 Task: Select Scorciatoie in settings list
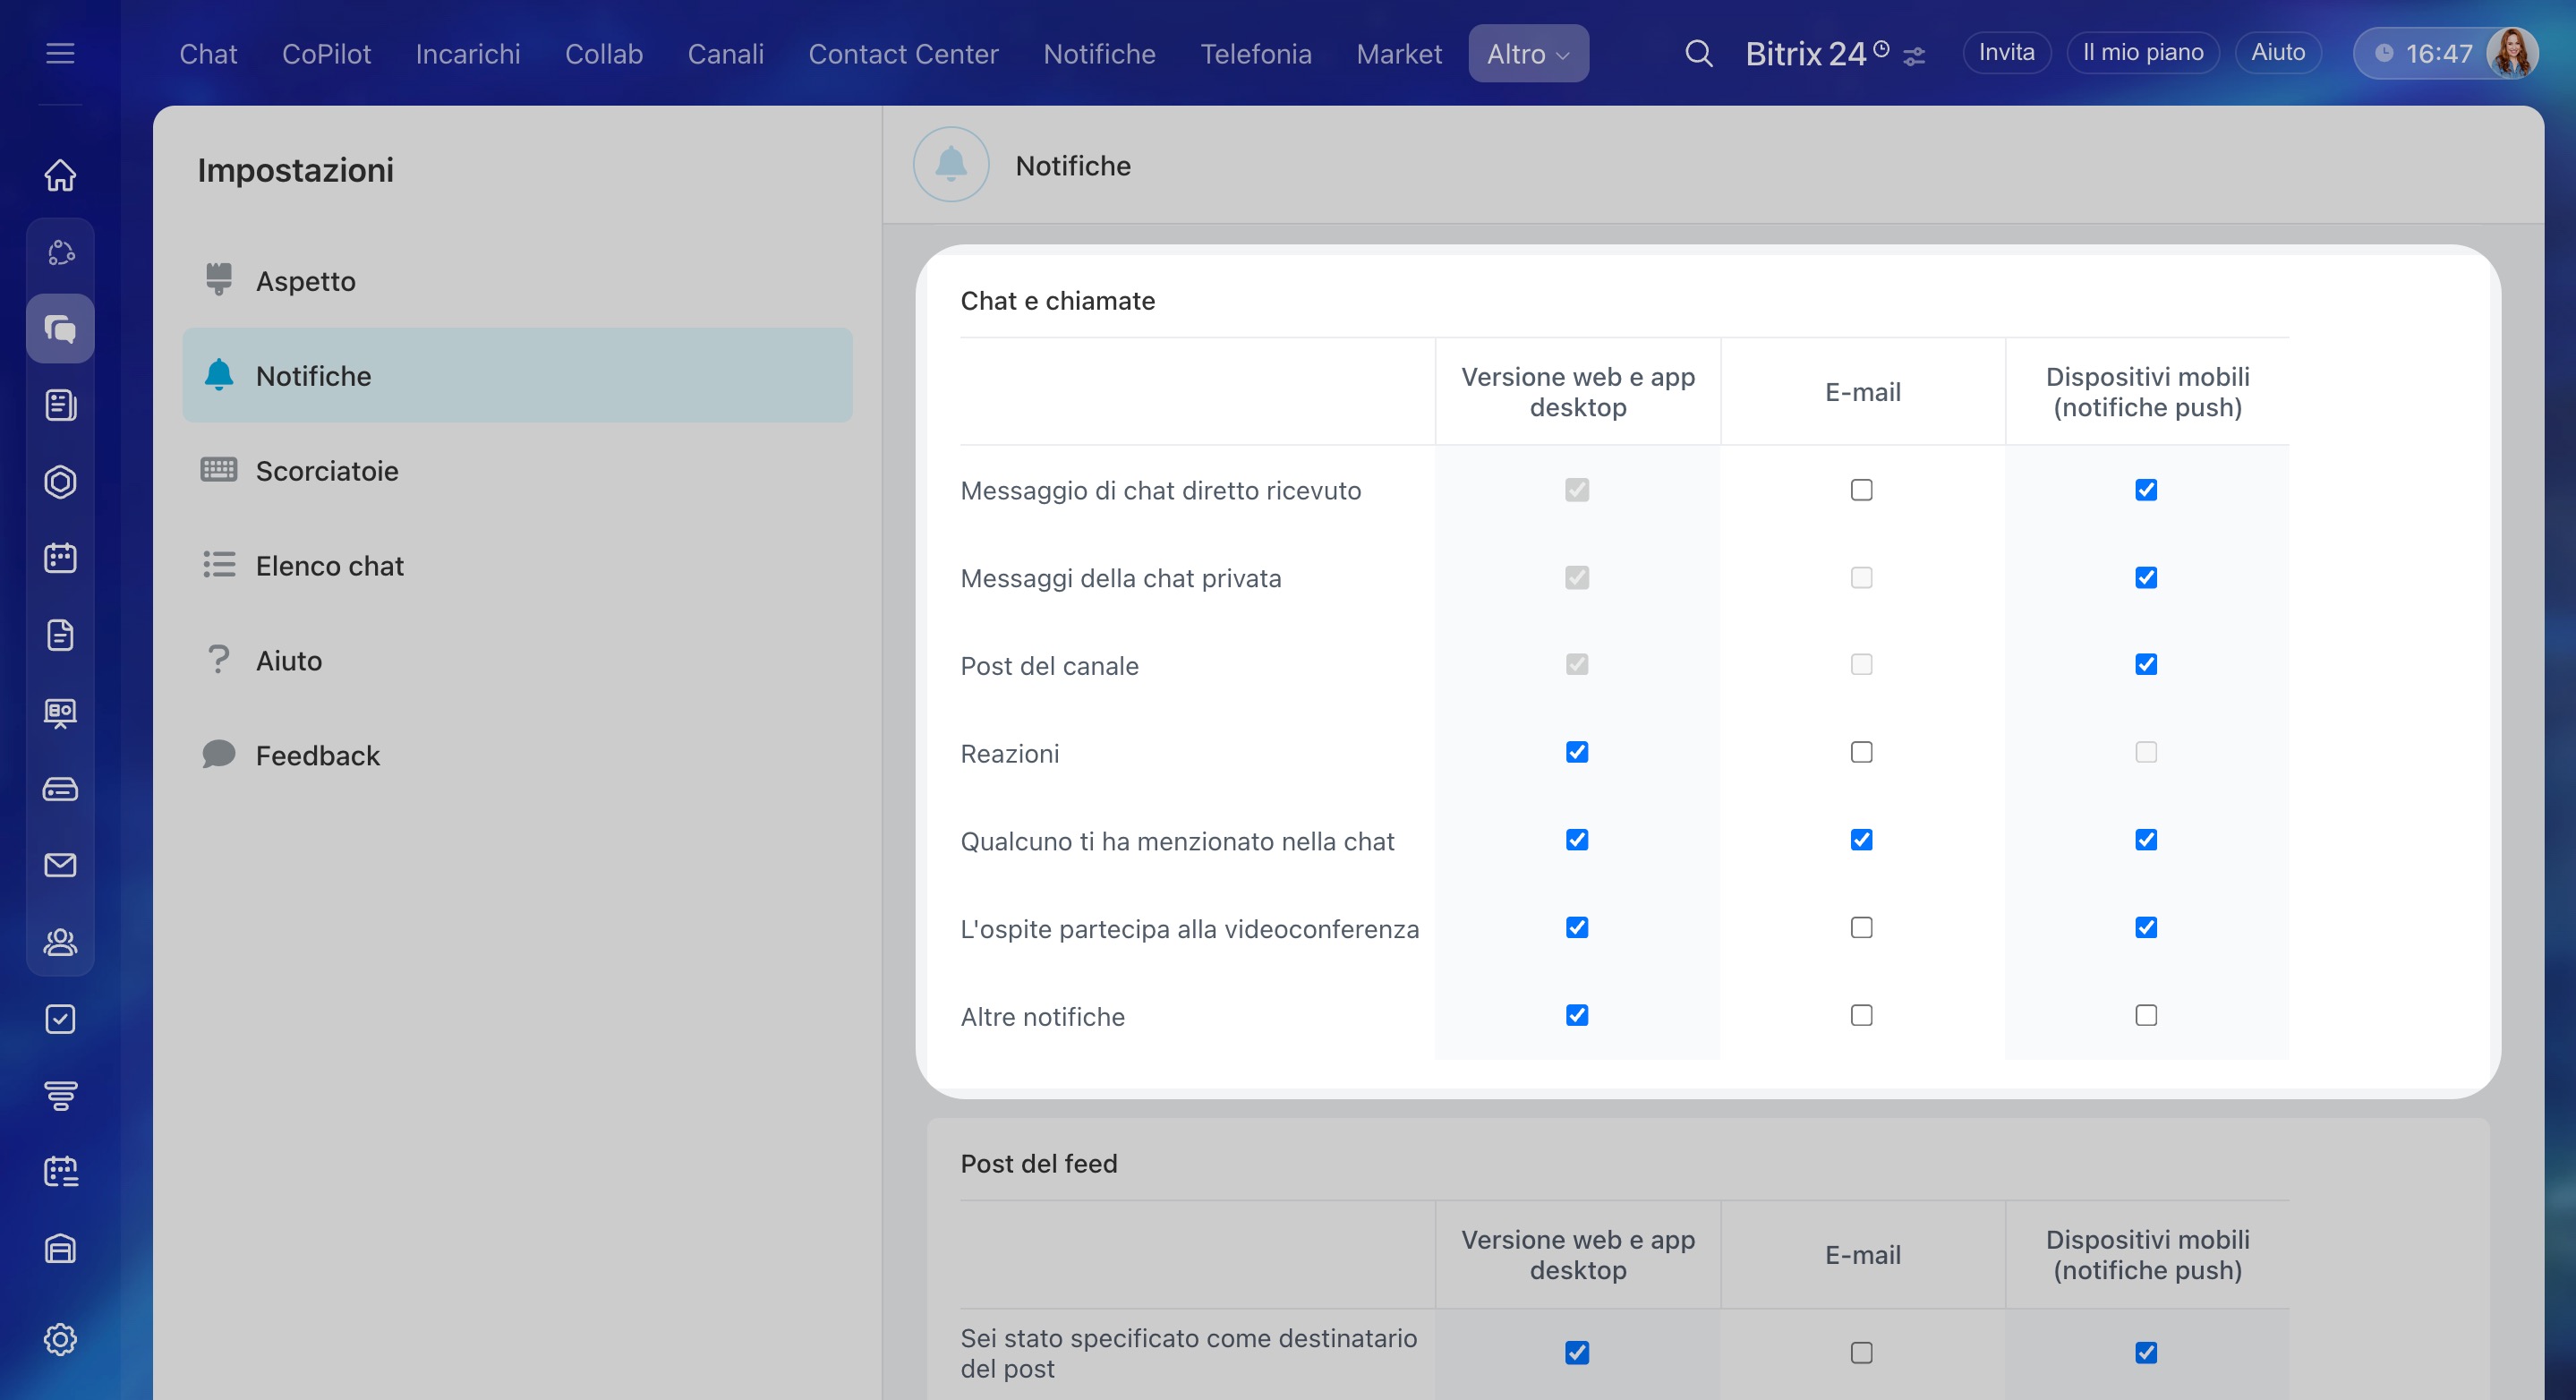tap(327, 471)
